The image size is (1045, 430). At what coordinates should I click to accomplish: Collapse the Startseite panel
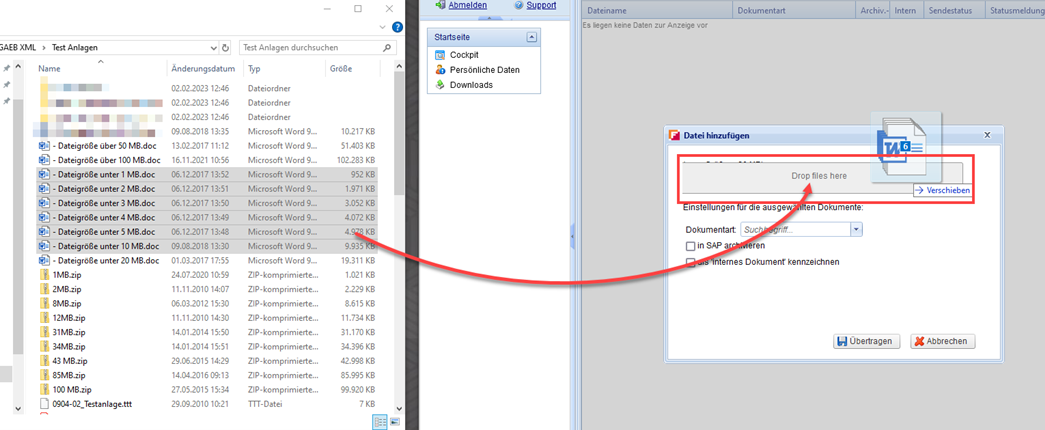click(532, 37)
